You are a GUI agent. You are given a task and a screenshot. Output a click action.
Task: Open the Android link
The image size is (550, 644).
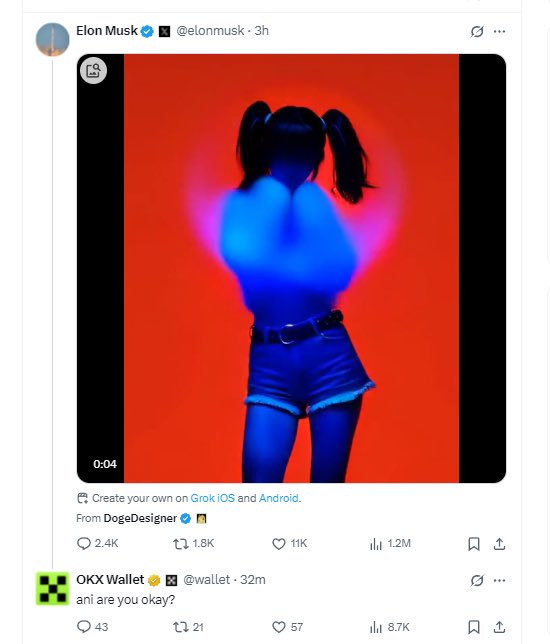[x=278, y=498]
